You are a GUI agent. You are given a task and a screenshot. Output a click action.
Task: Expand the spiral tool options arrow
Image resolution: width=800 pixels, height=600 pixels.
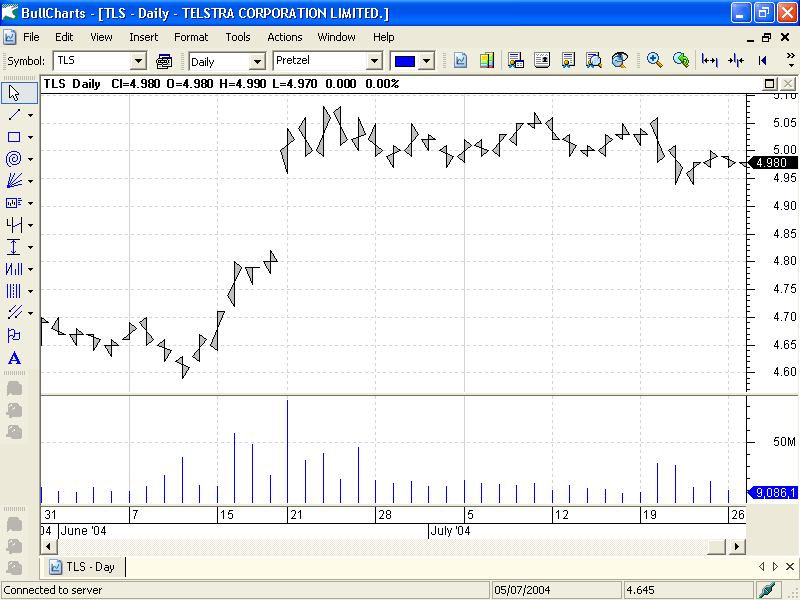pos(31,159)
